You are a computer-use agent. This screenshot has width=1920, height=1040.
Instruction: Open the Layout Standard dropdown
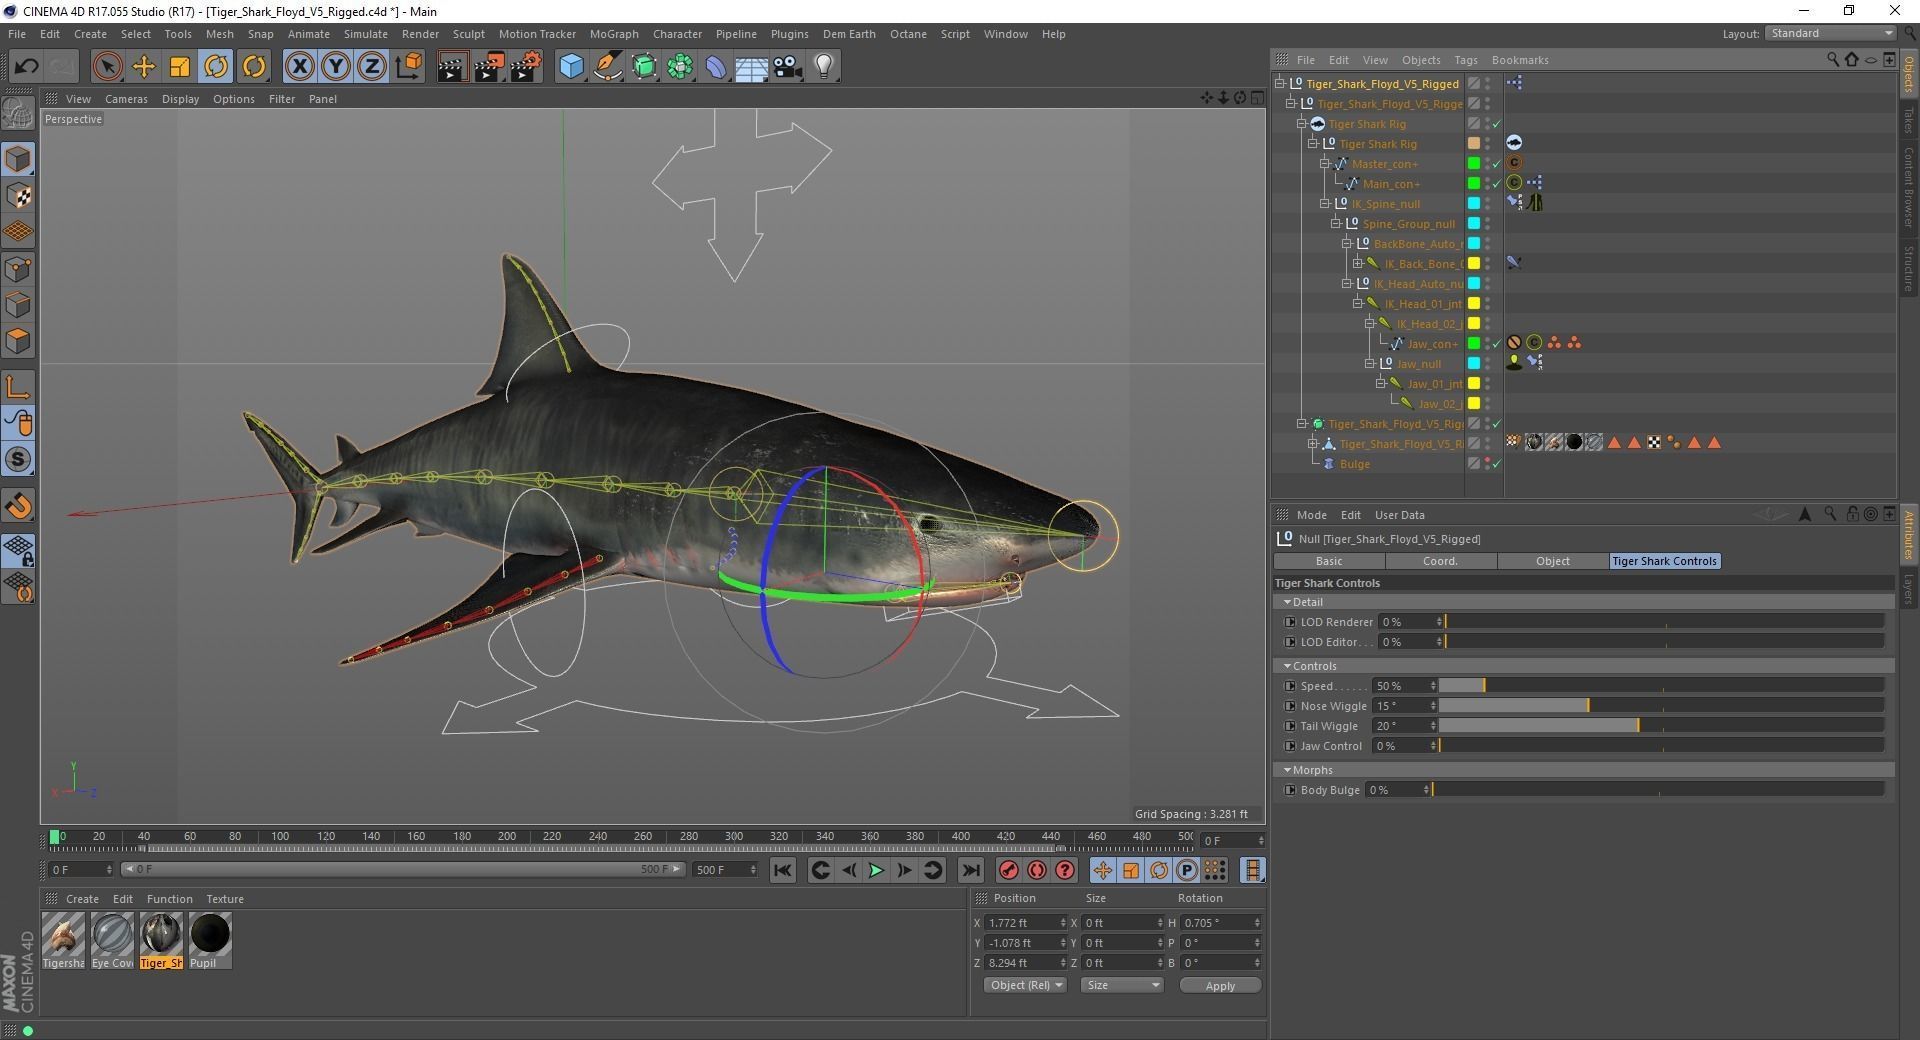1830,34
